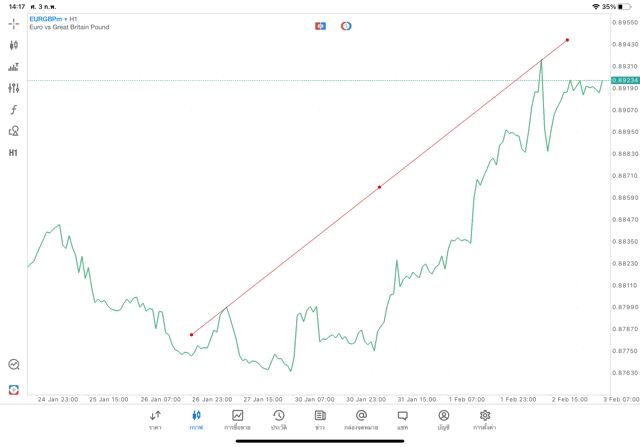Toggle the one-click trading panel icon
Screen dimensions: 640x447
point(320,25)
